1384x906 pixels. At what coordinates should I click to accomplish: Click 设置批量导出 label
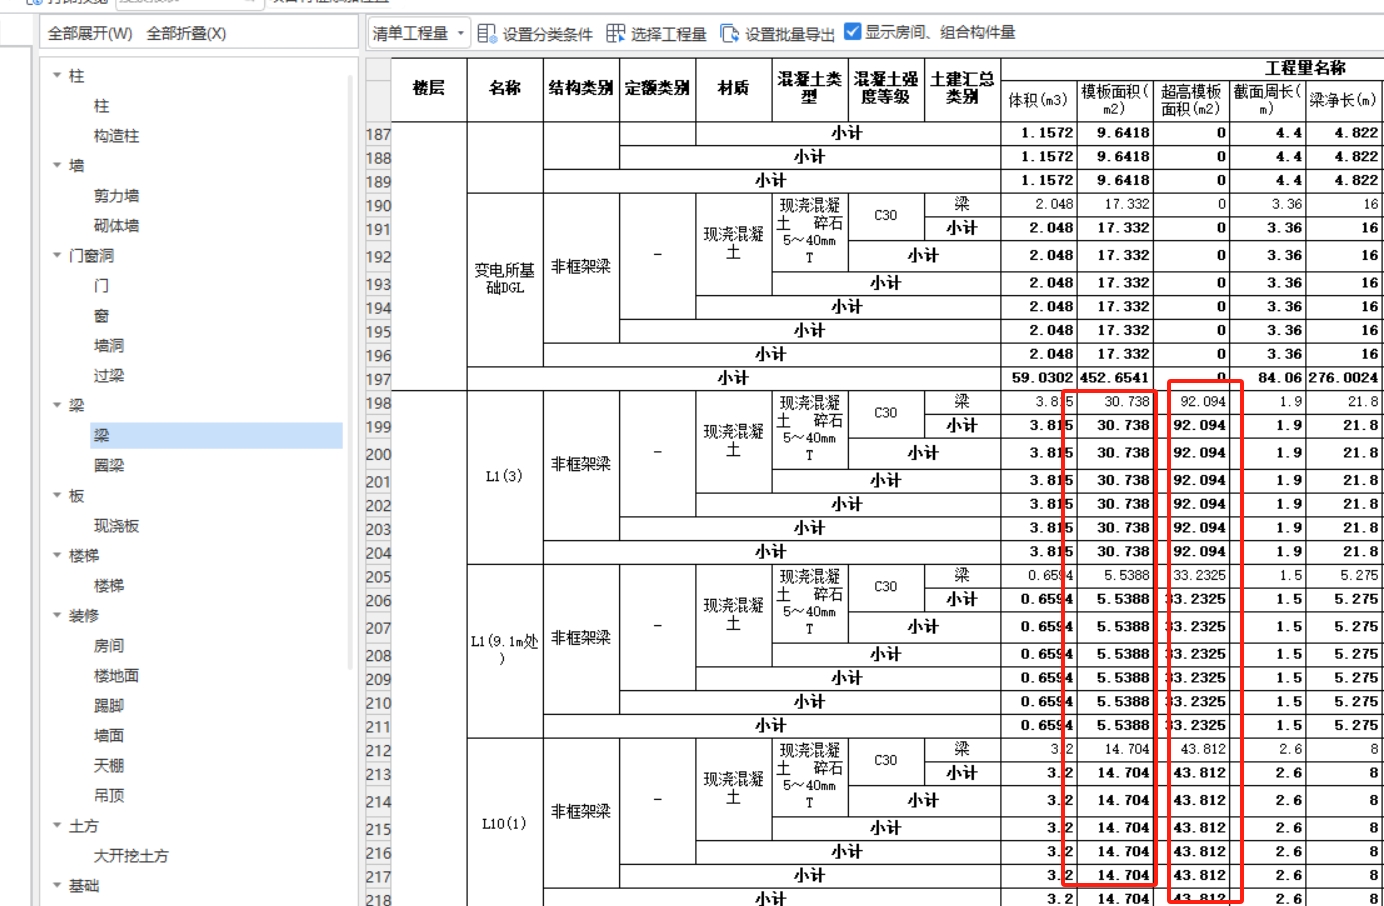point(790,34)
